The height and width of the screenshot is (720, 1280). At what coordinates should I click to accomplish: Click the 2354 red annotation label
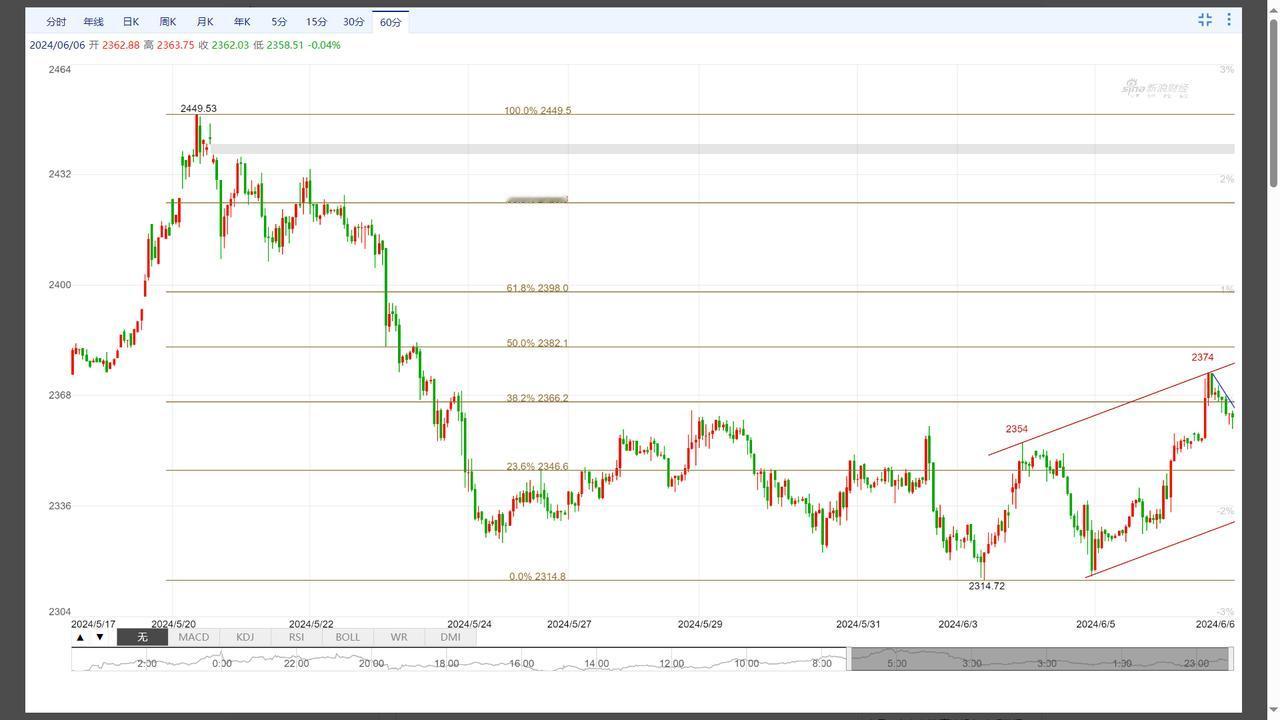pyautogui.click(x=1016, y=429)
